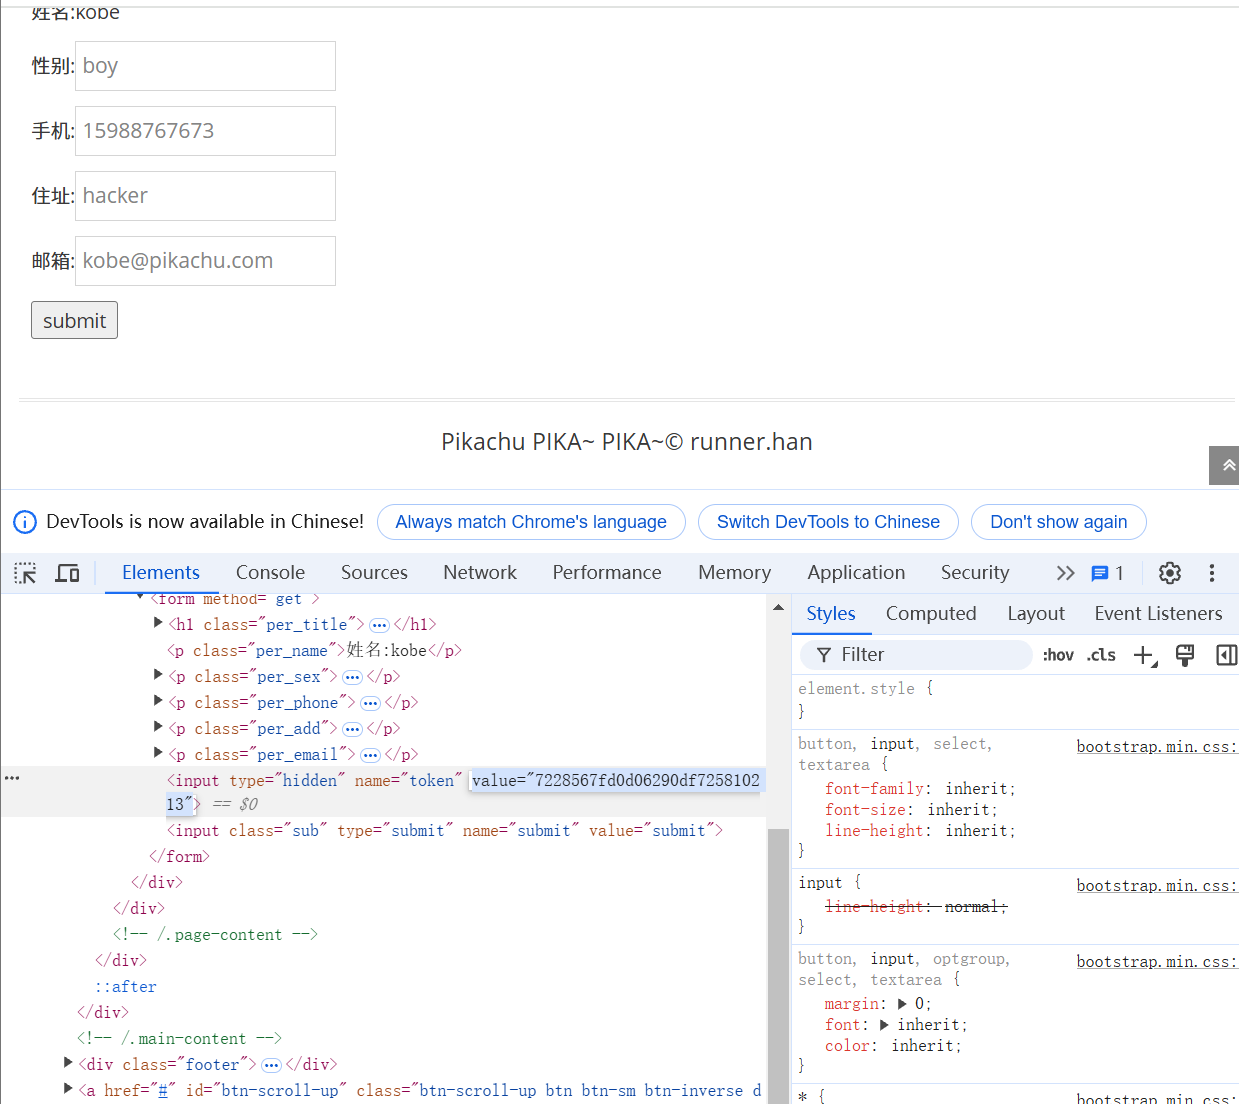Click the font-family: inherit declaration
1239x1104 pixels.
(920, 788)
